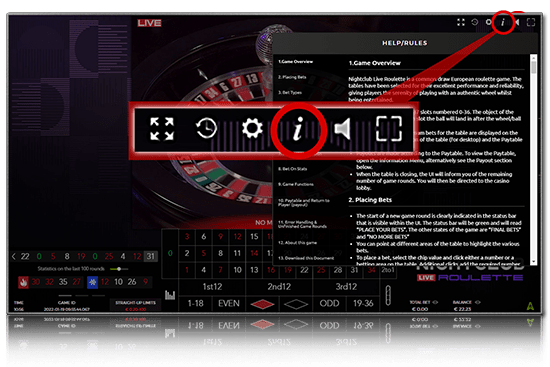Toggle fullscreen using top-right corner brackets icon

tap(531, 22)
